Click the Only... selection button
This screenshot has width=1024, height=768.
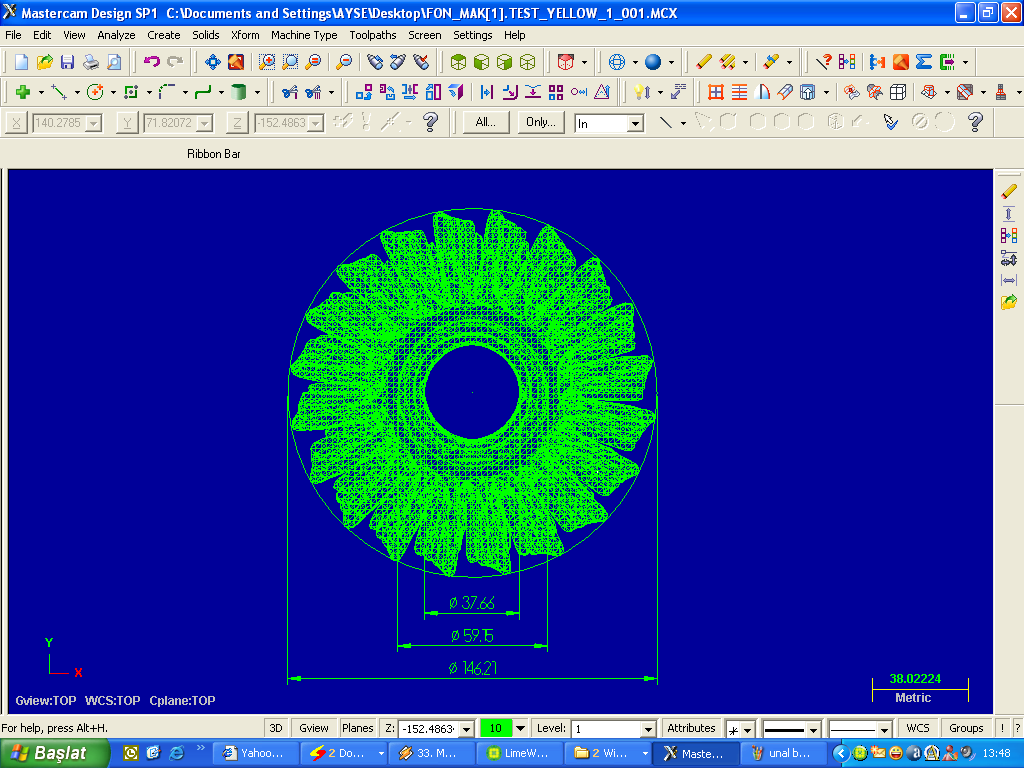coord(541,122)
